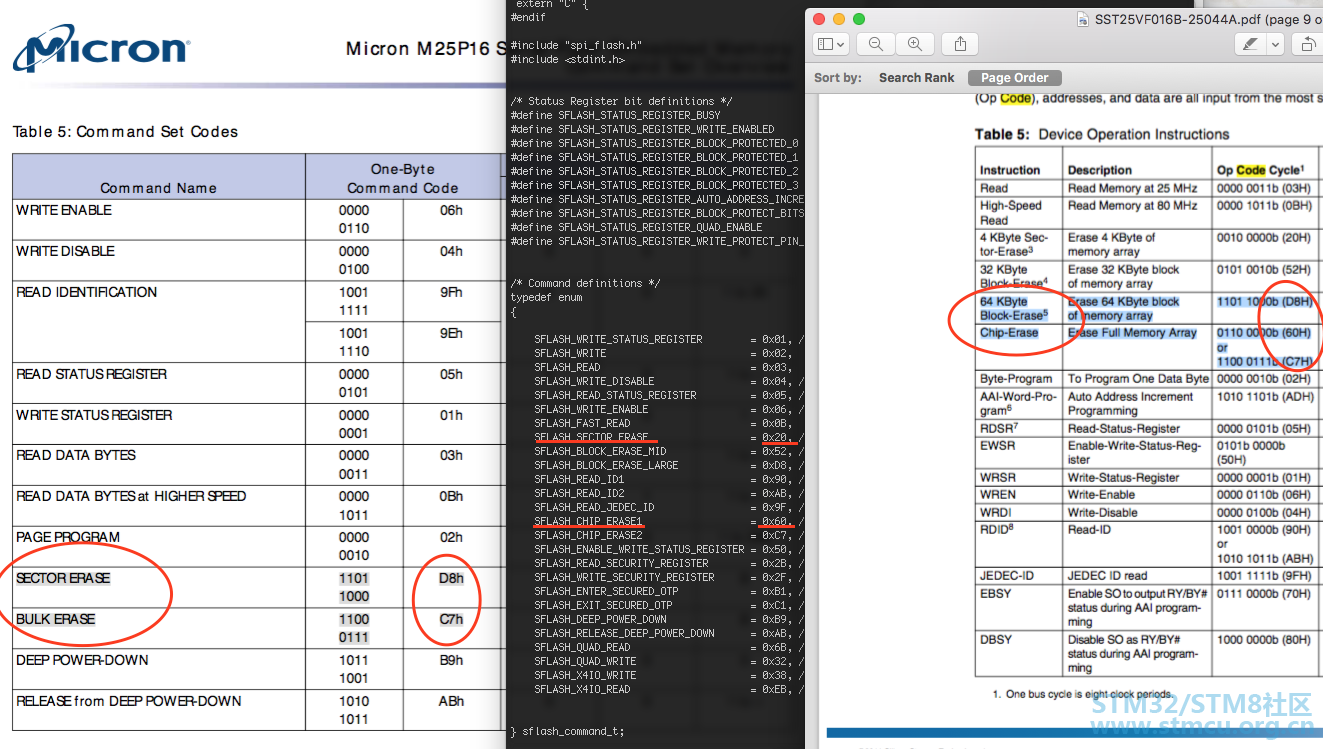Viewport: 1323px width, 749px height.
Task: Click the 0x20 value in code editor
Action: pyautogui.click(x=776, y=437)
